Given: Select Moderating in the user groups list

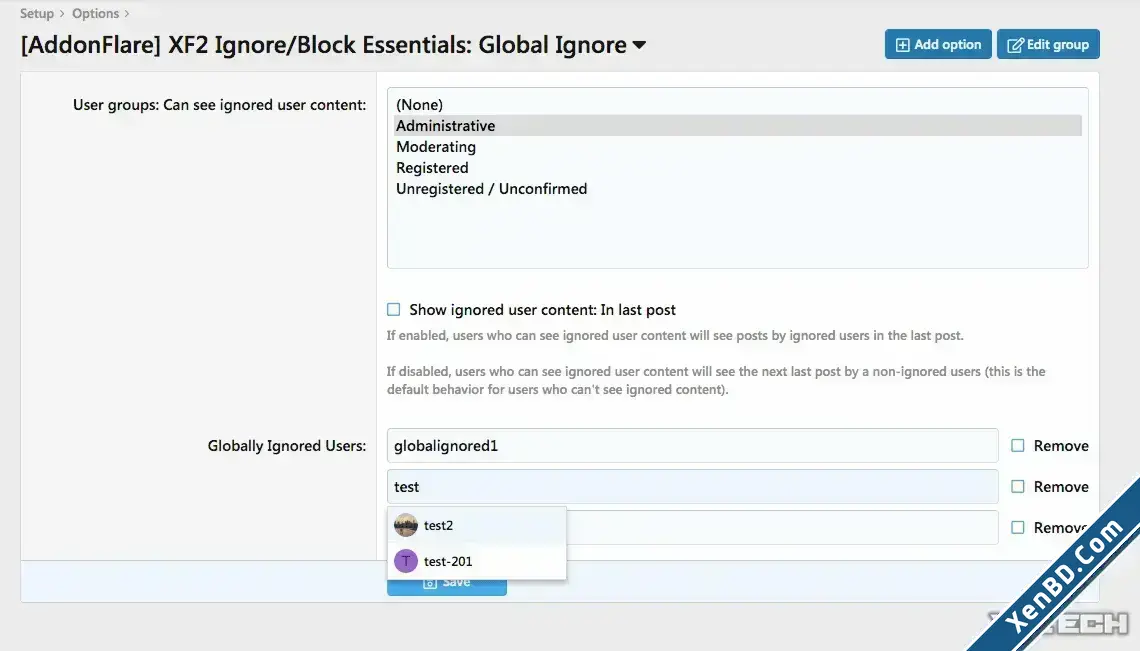Looking at the screenshot, I should click(737, 147).
